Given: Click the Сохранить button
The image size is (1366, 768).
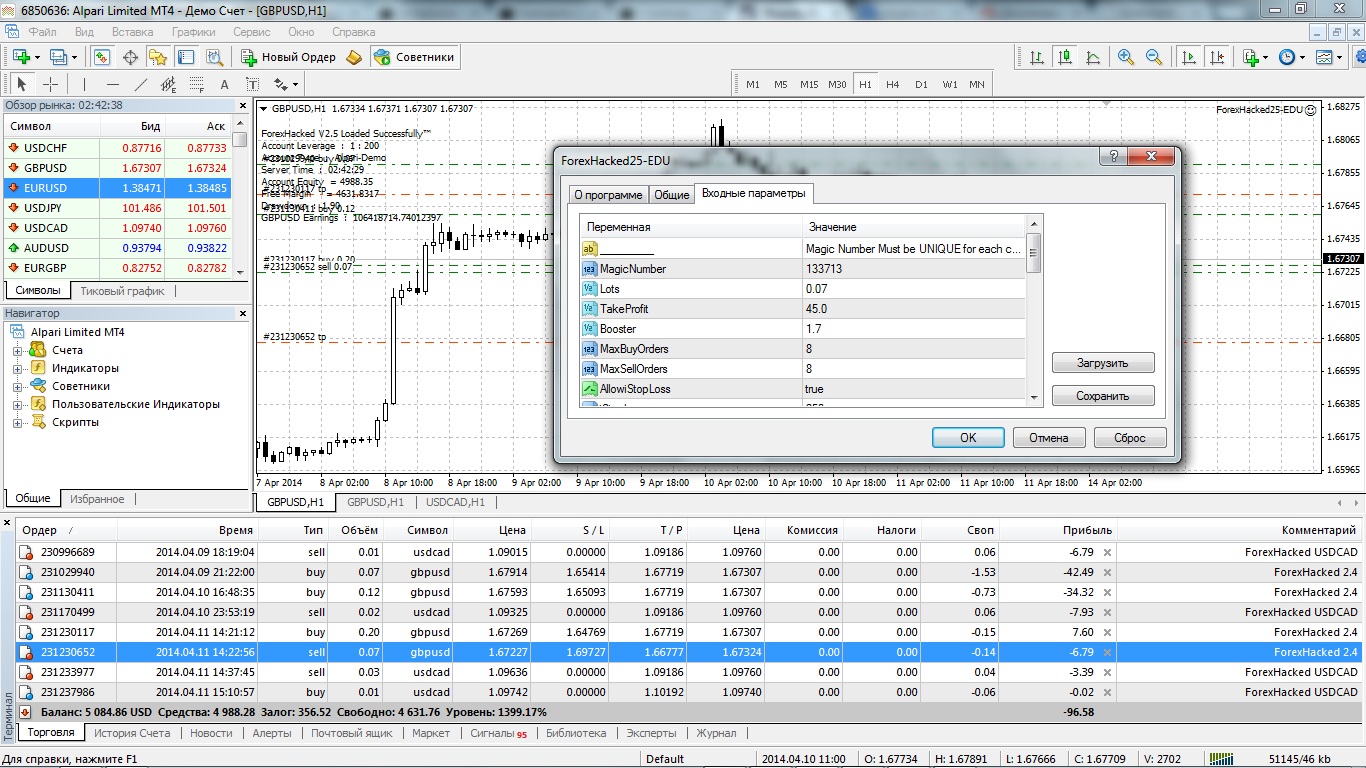Looking at the screenshot, I should pyautogui.click(x=1103, y=396).
